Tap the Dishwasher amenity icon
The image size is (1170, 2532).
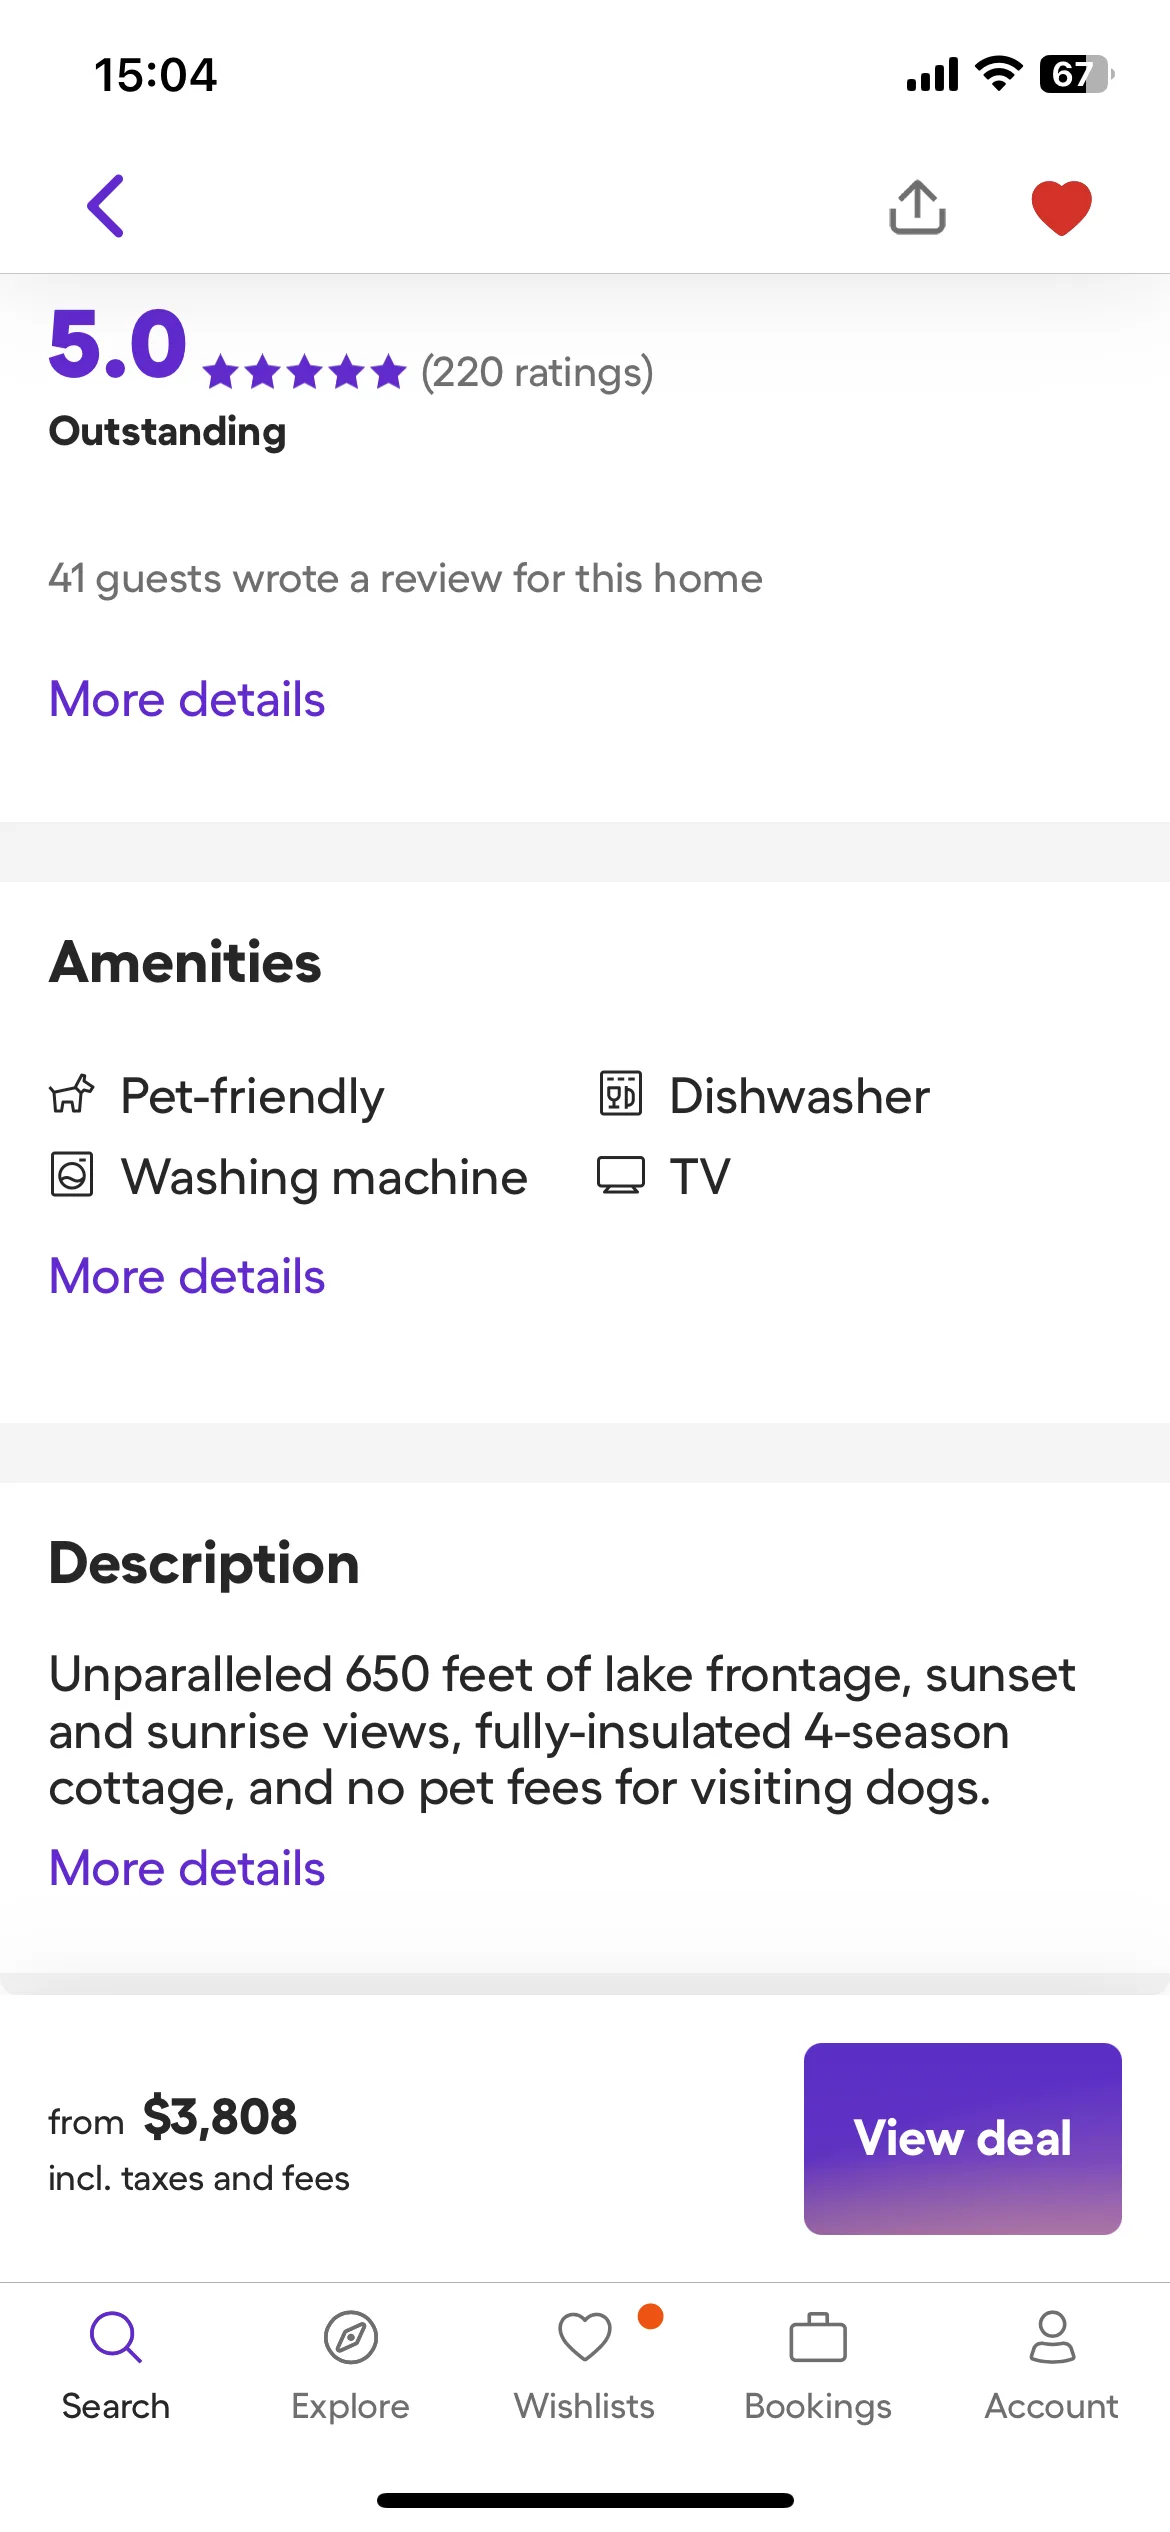(621, 1093)
